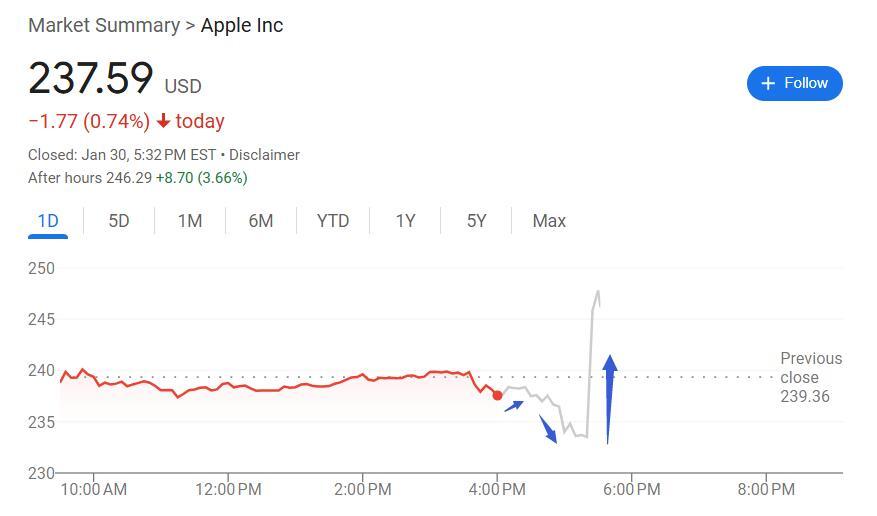Viewport: 877px width, 516px height.
Task: Click the plus icon on Follow
Action: pos(768,83)
